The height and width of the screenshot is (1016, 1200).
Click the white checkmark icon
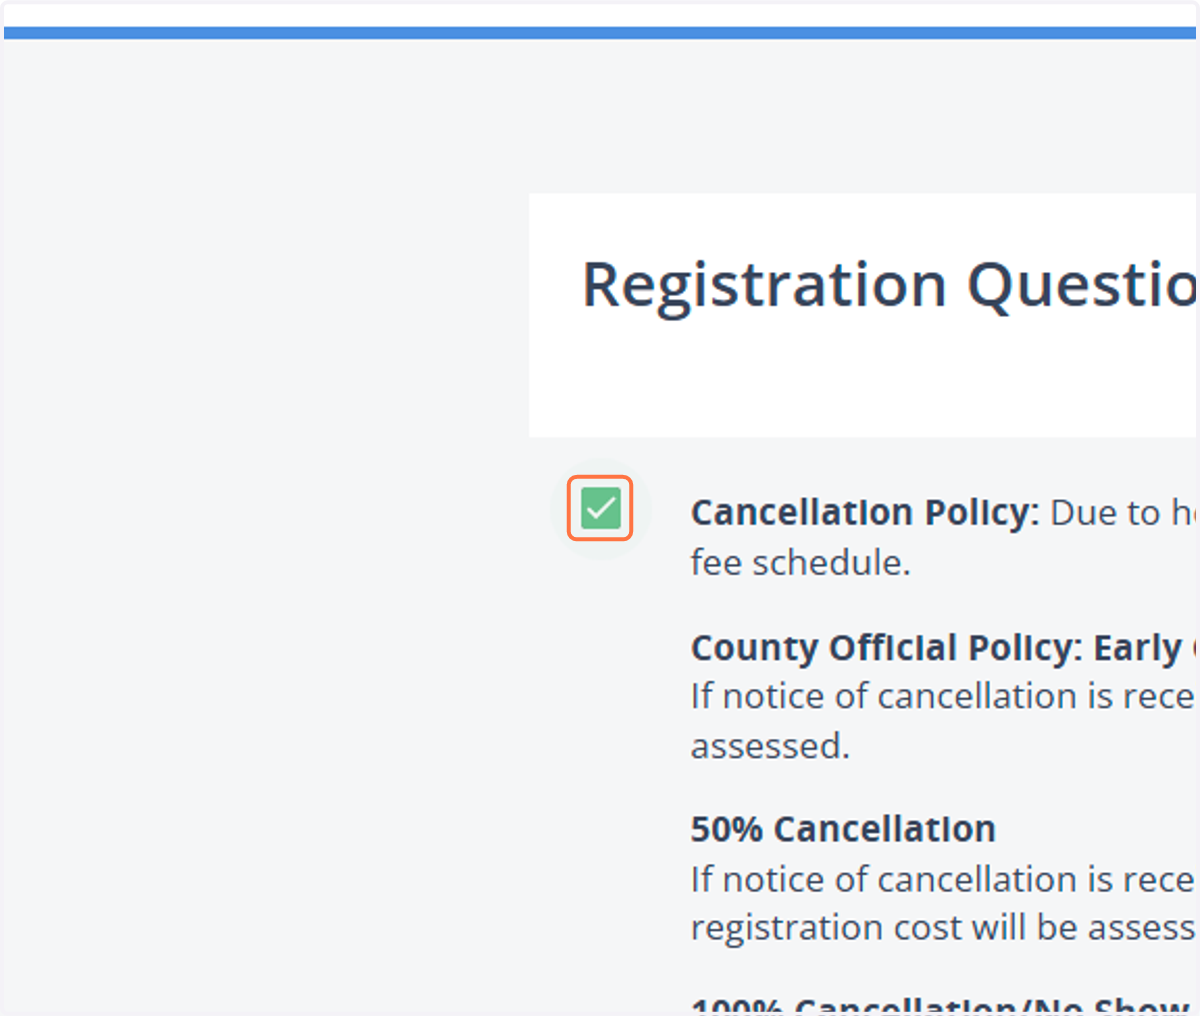click(600, 508)
